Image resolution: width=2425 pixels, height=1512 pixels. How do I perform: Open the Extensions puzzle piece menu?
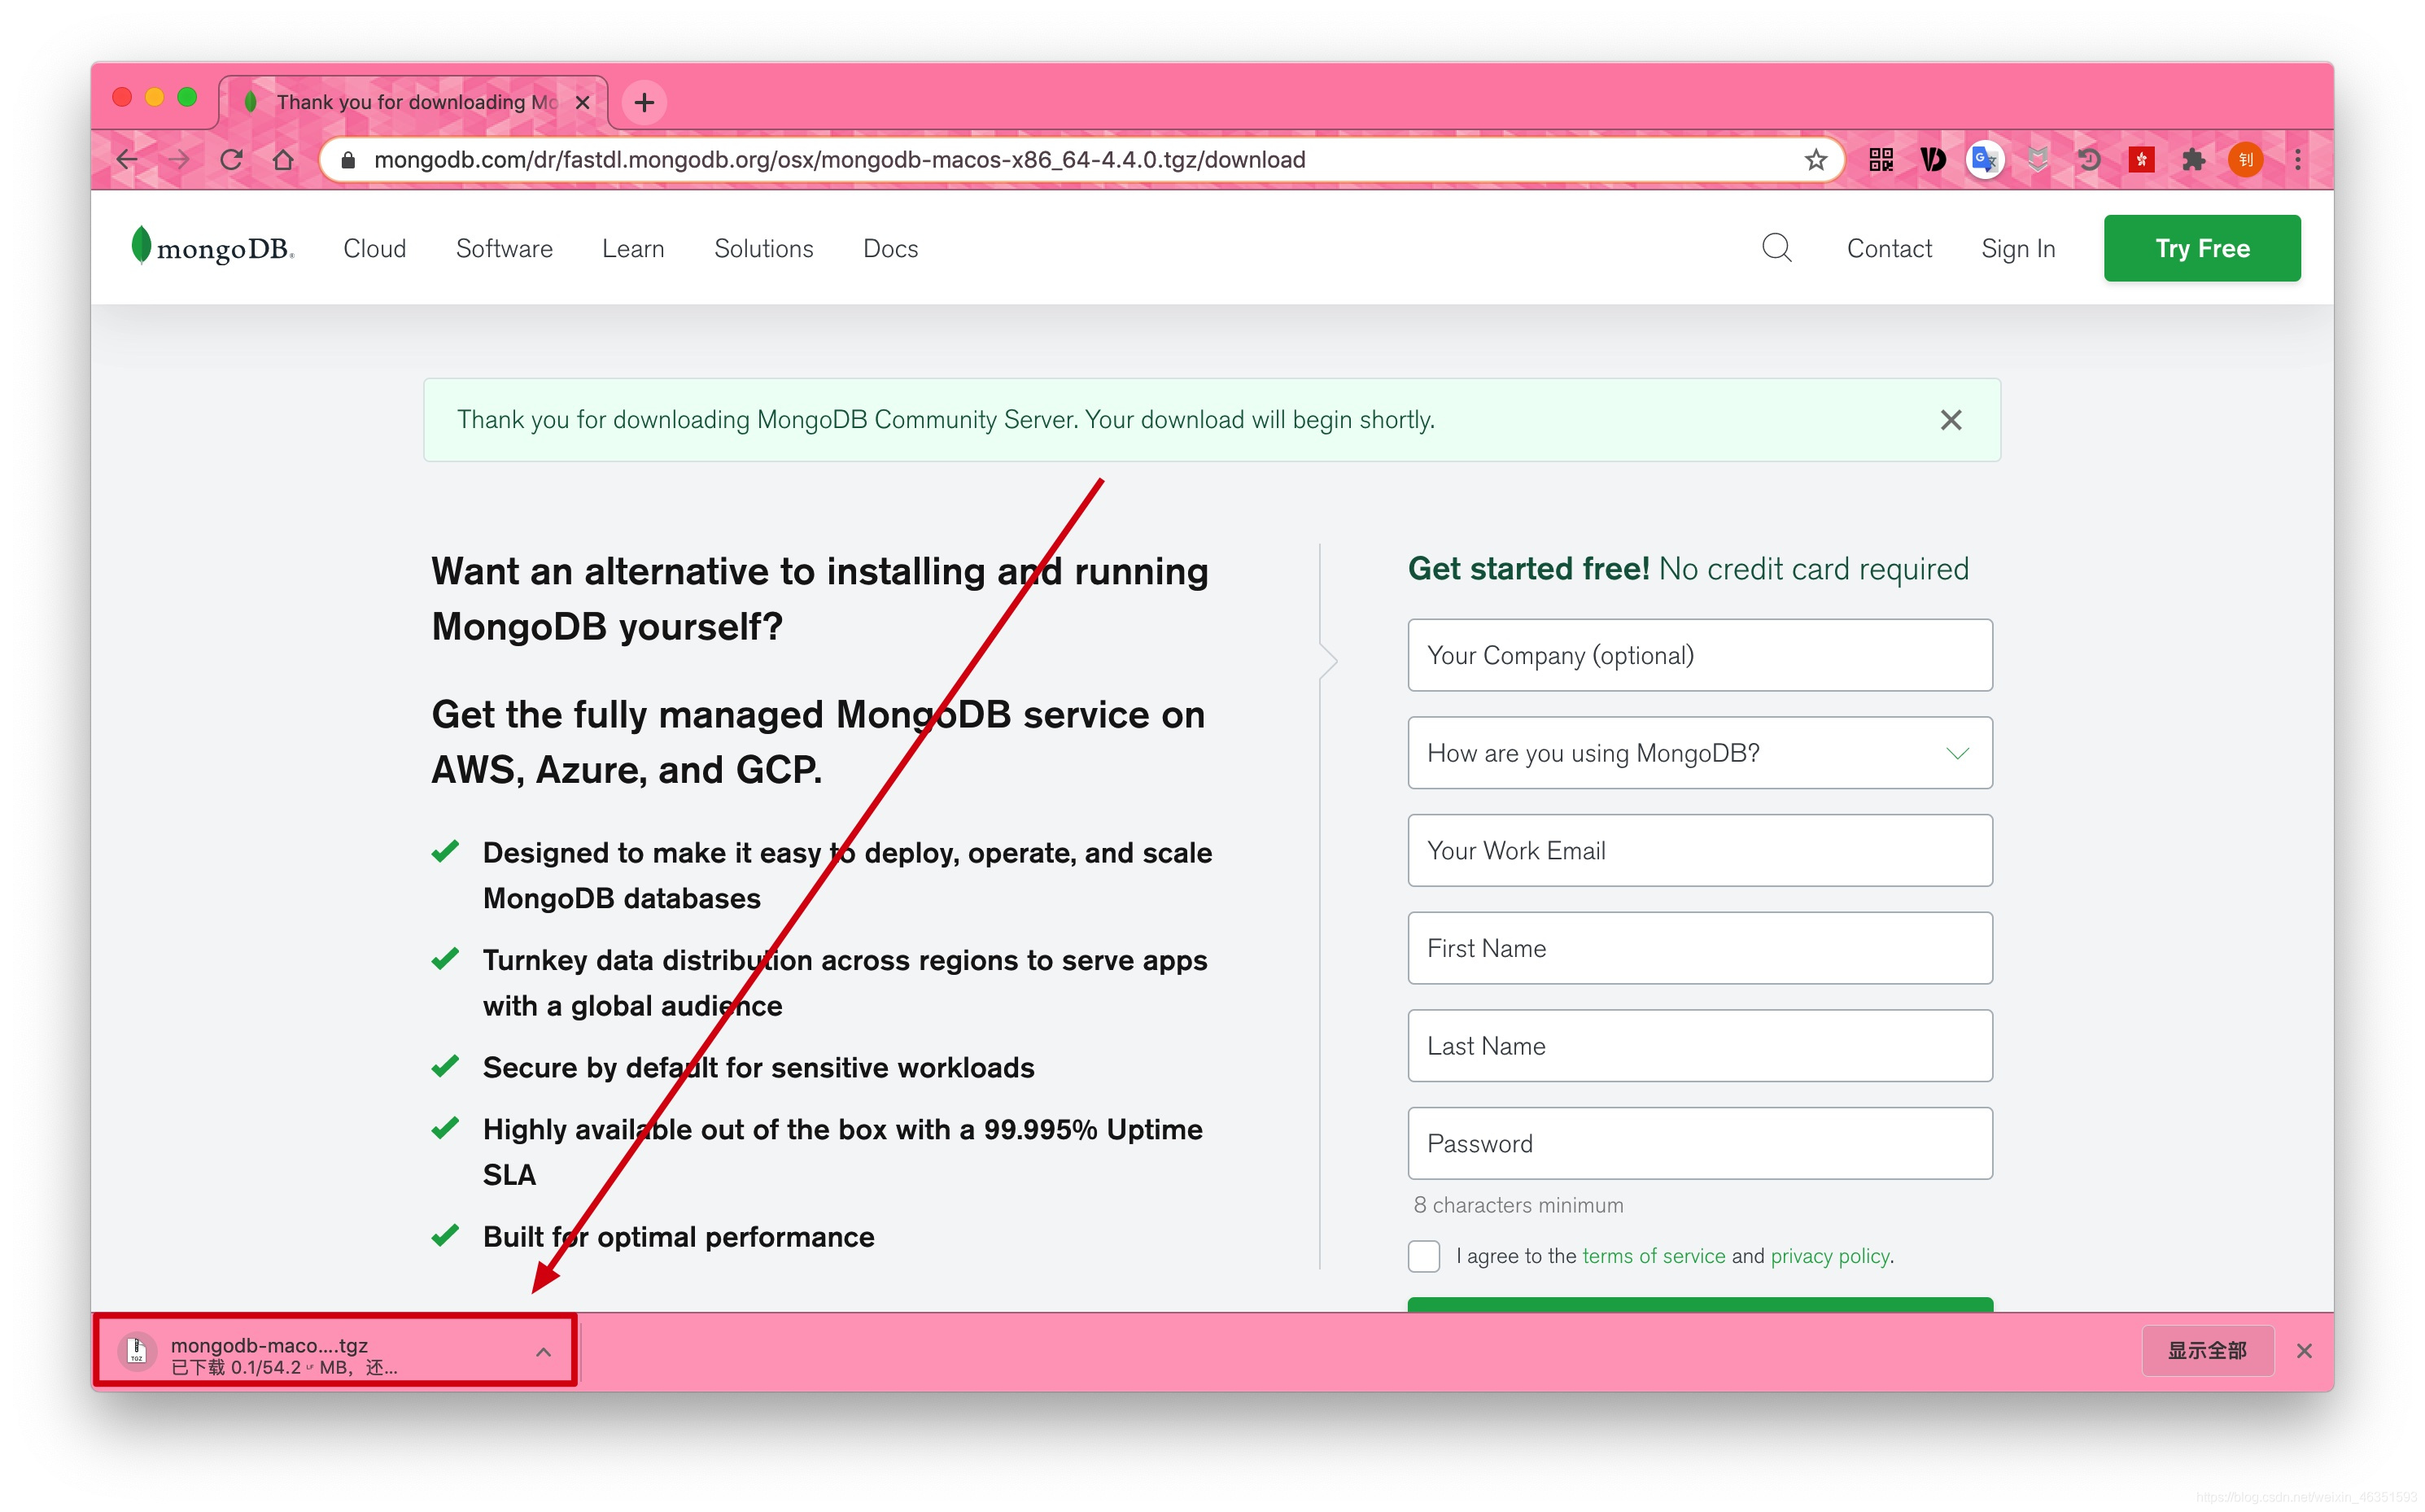click(x=2193, y=160)
